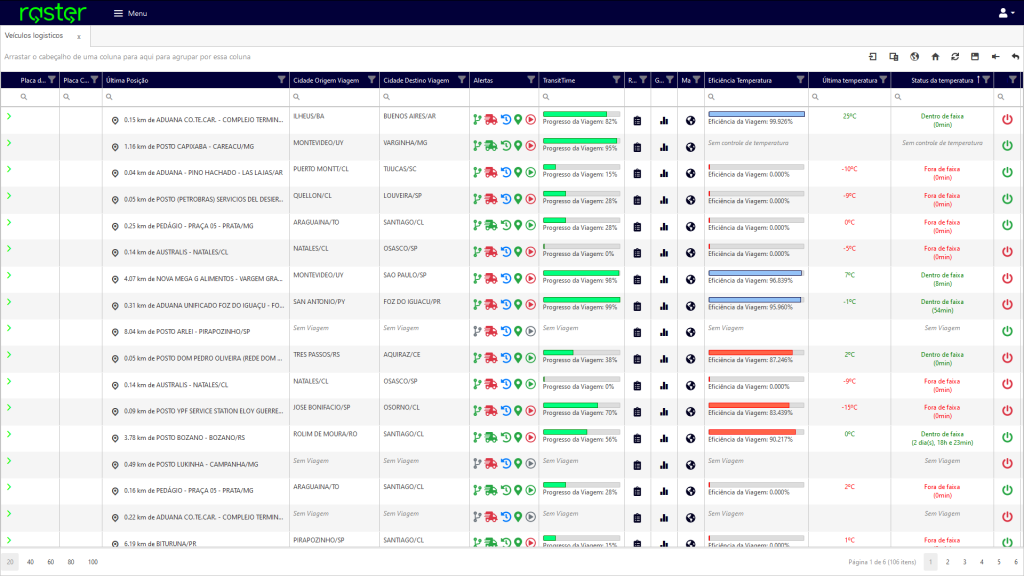Sort by Status da temperatura header
1024x576 pixels.
(942, 80)
